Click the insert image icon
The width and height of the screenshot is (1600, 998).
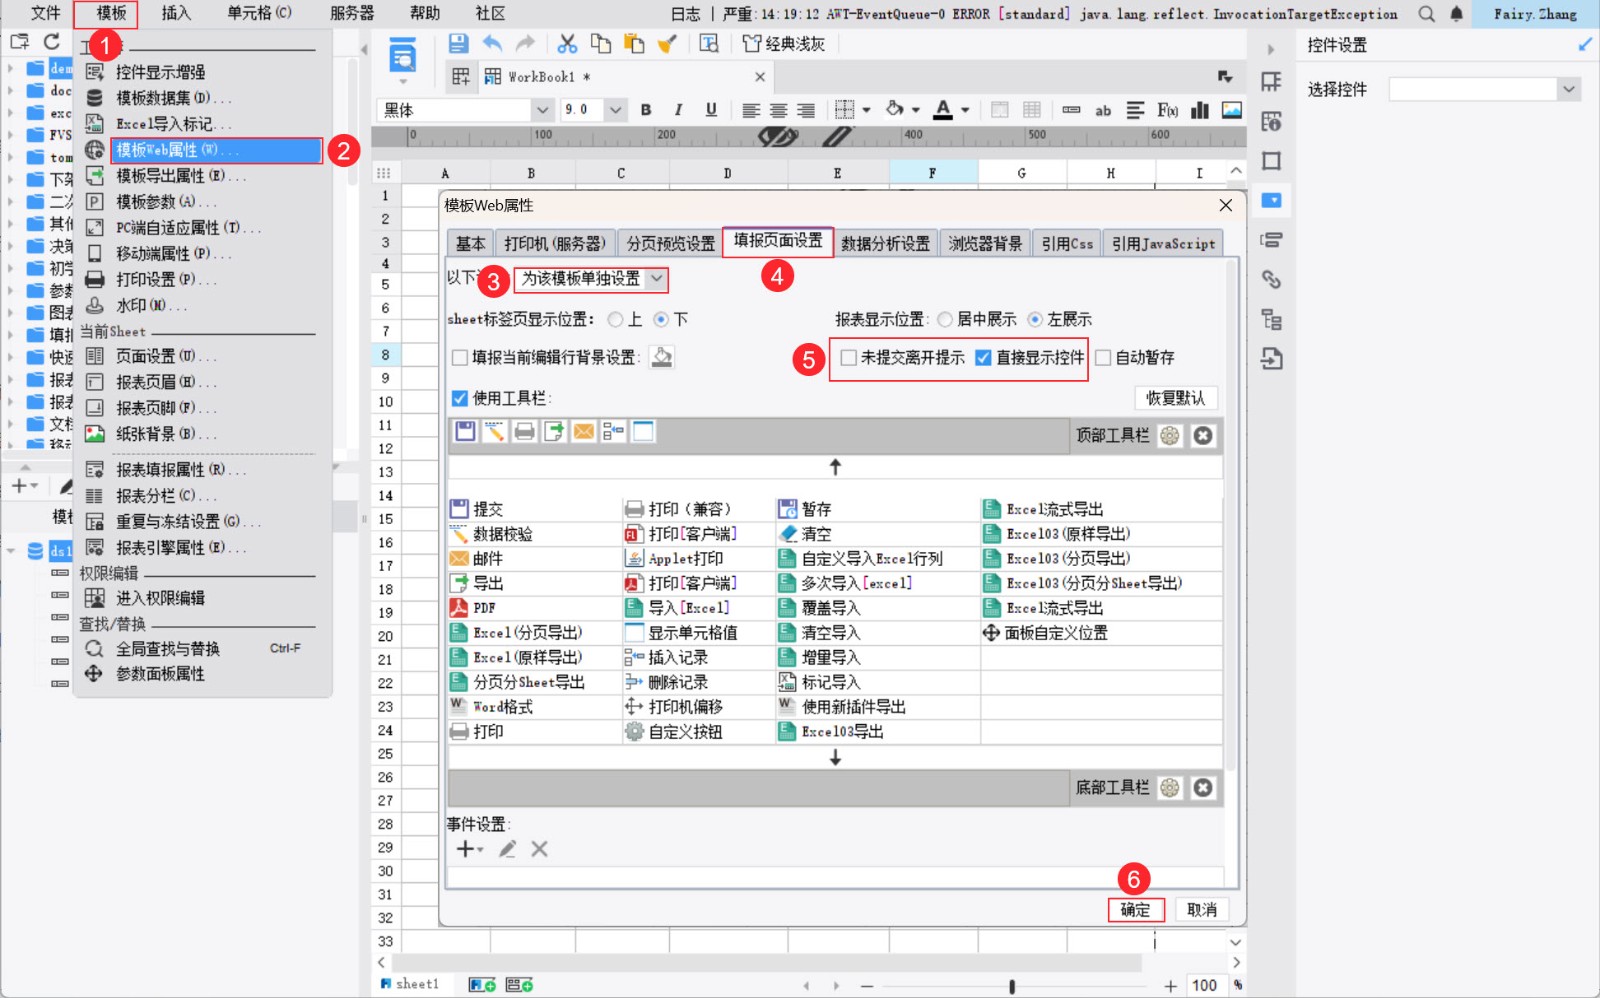[x=1232, y=110]
